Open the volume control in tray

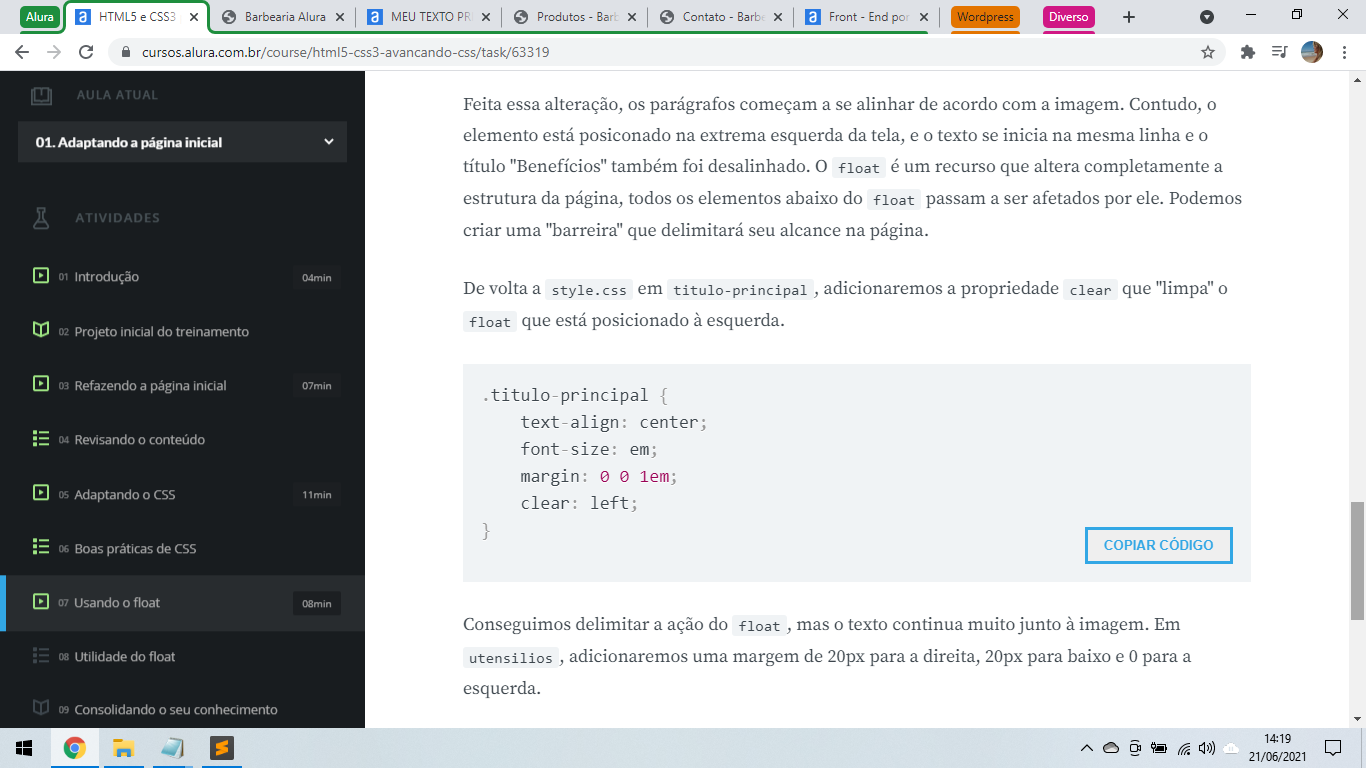[x=1207, y=748]
